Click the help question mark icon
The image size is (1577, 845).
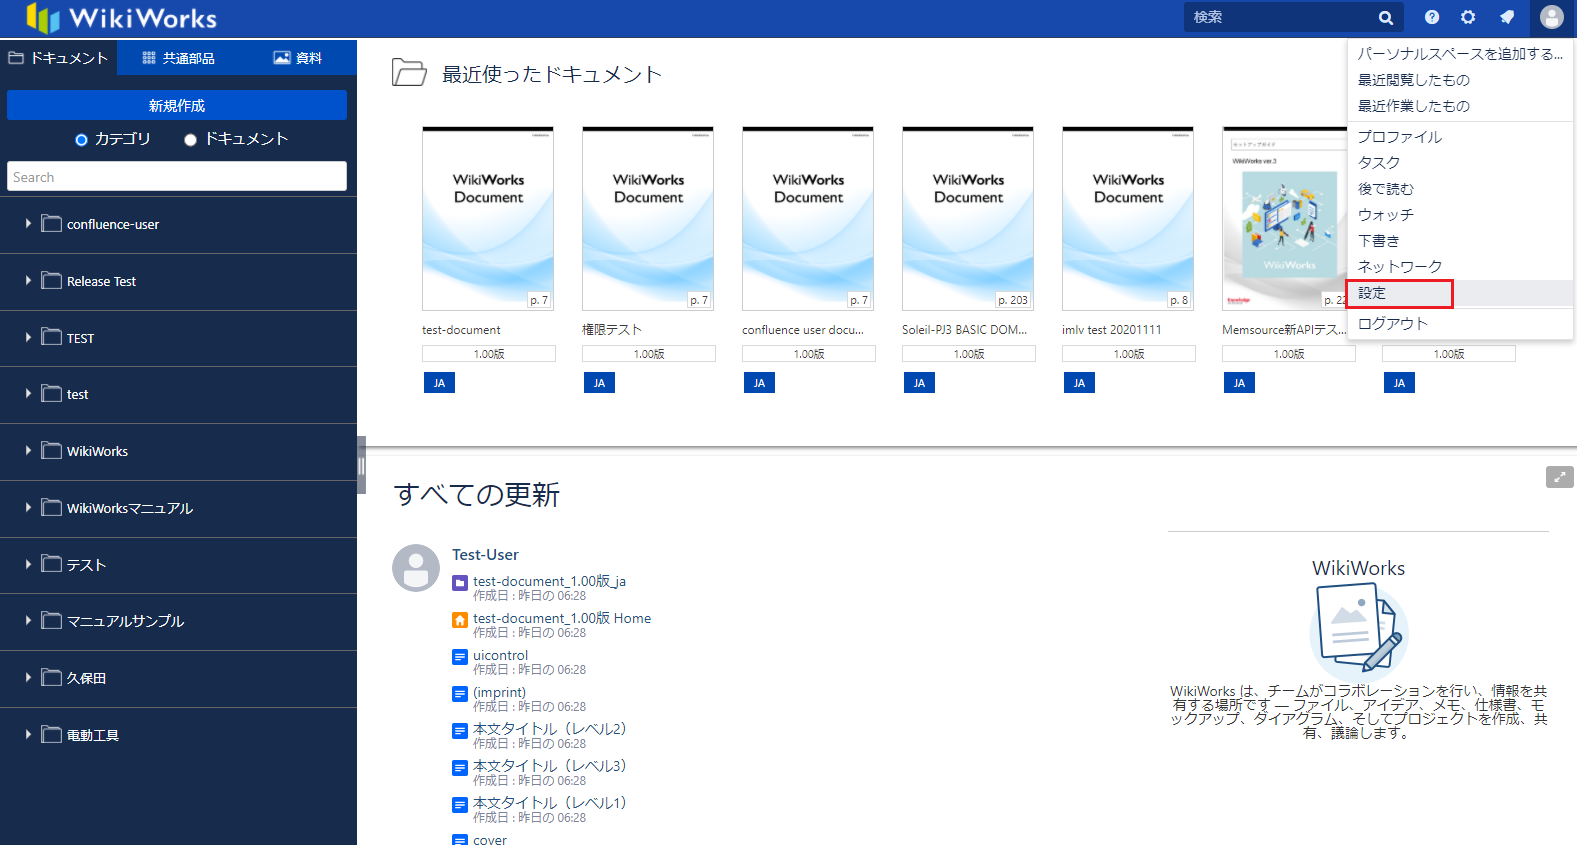coord(1432,17)
